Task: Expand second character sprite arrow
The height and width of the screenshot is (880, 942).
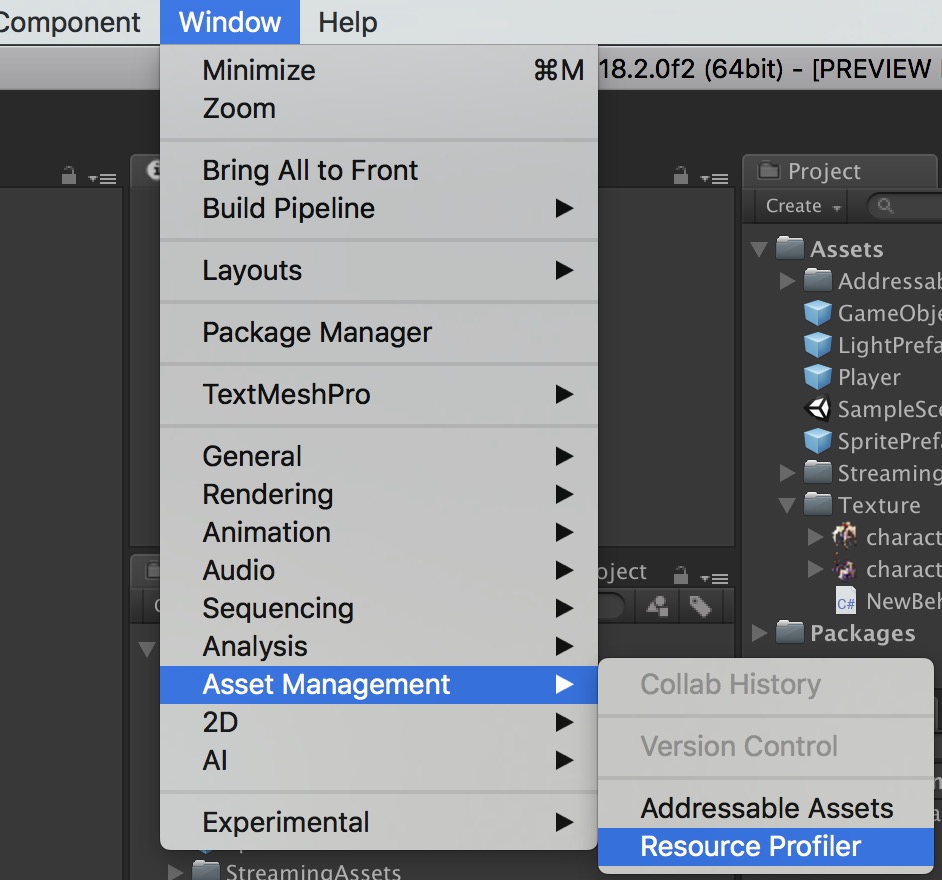Action: pyautogui.click(x=815, y=568)
